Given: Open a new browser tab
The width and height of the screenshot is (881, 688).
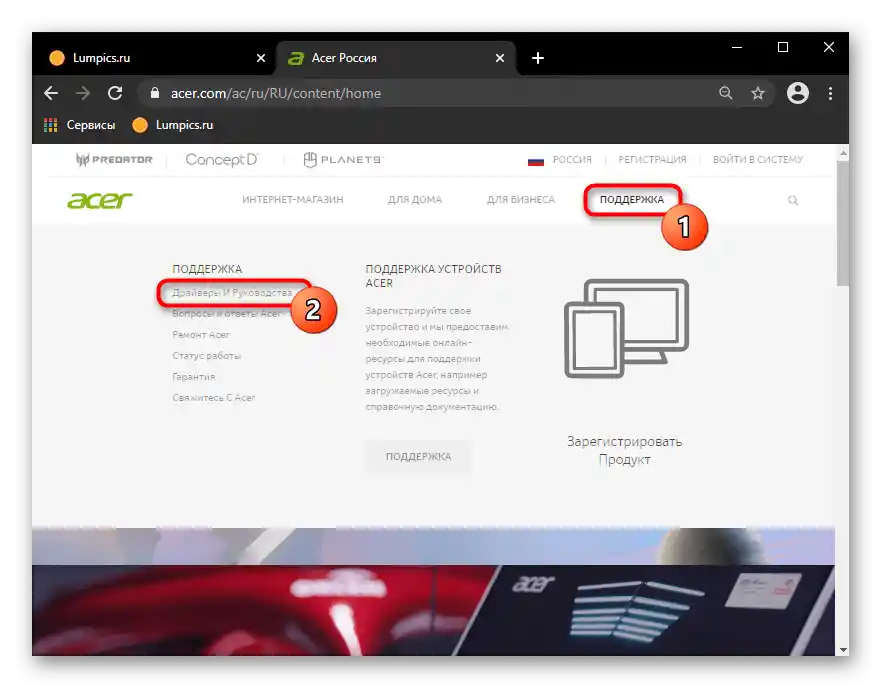Looking at the screenshot, I should point(538,58).
